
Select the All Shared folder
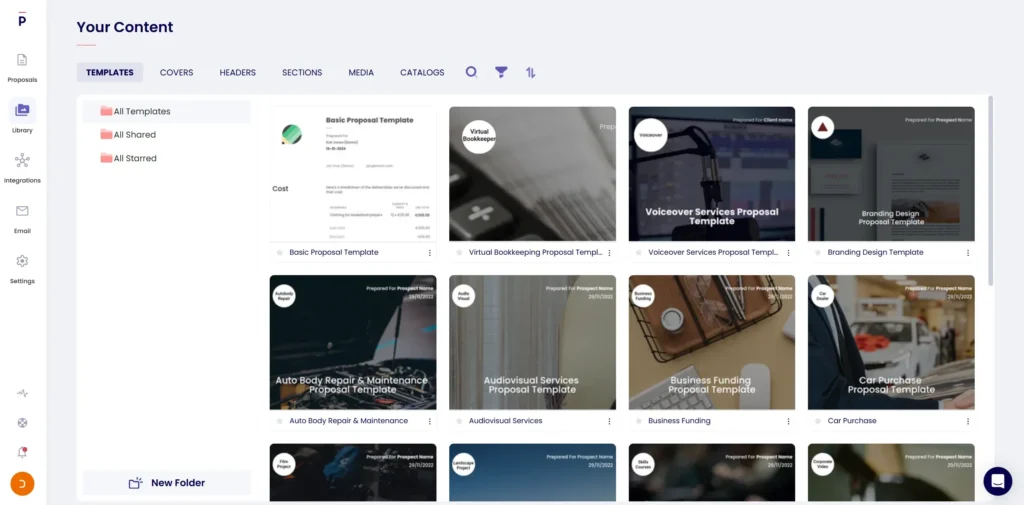[x=134, y=135]
